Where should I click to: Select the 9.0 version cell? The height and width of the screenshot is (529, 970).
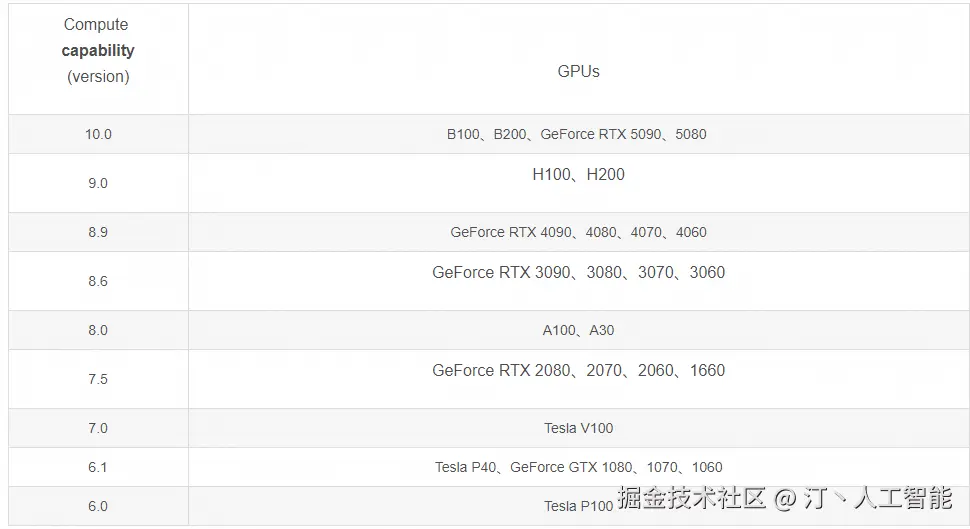coord(98,183)
